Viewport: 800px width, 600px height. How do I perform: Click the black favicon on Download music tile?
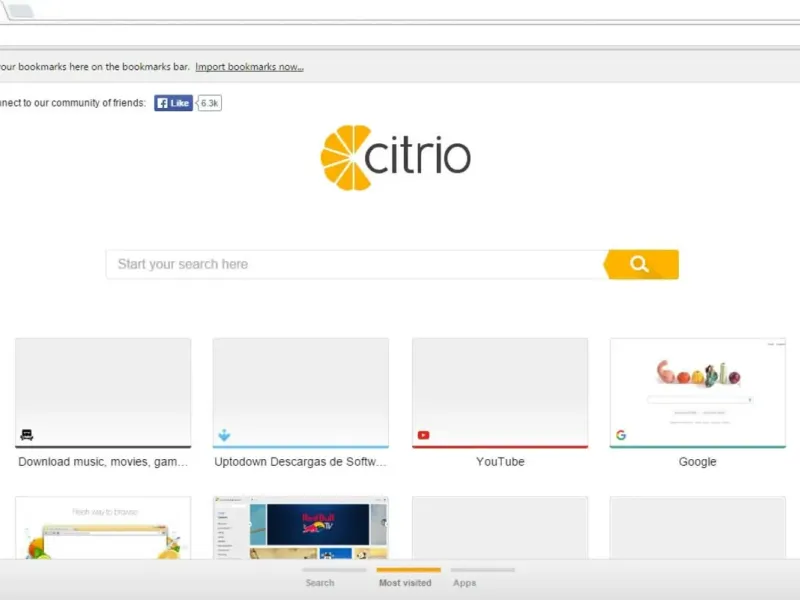coord(27,435)
